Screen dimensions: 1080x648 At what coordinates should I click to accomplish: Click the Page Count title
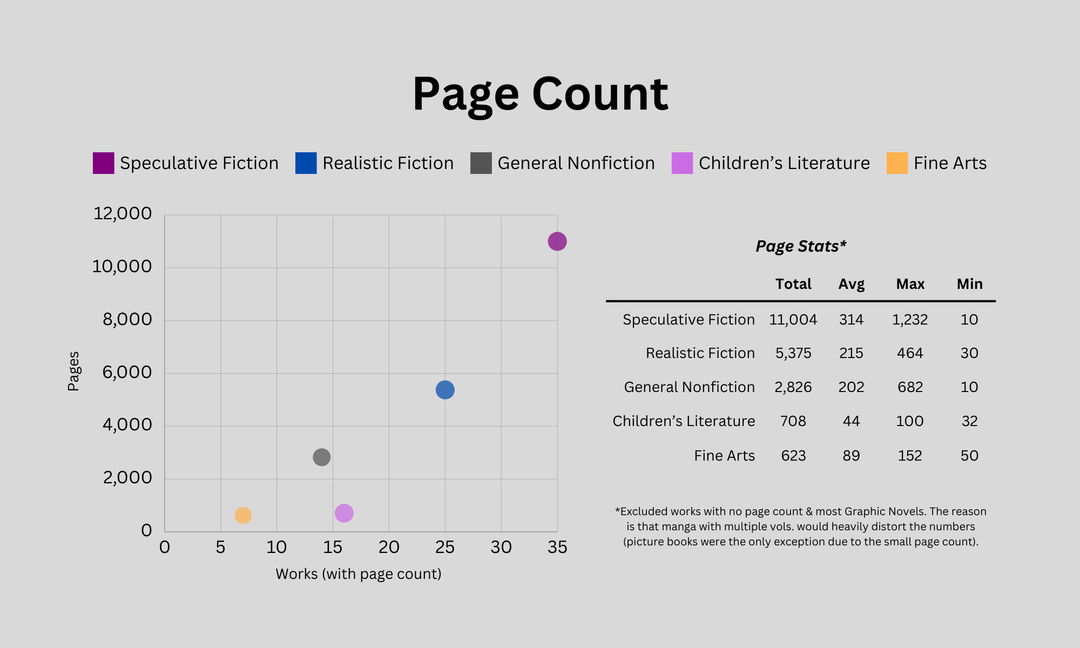coord(540,94)
